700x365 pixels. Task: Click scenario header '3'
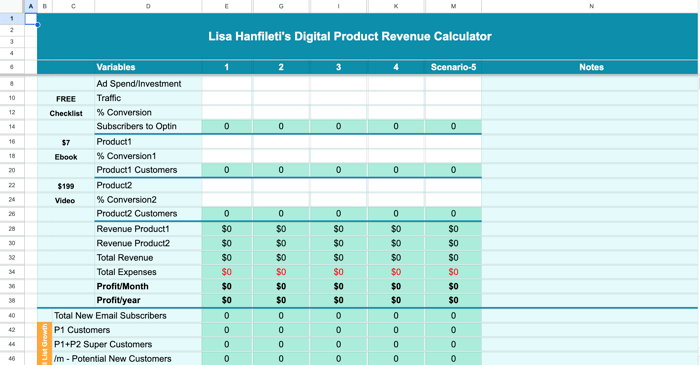(x=338, y=67)
